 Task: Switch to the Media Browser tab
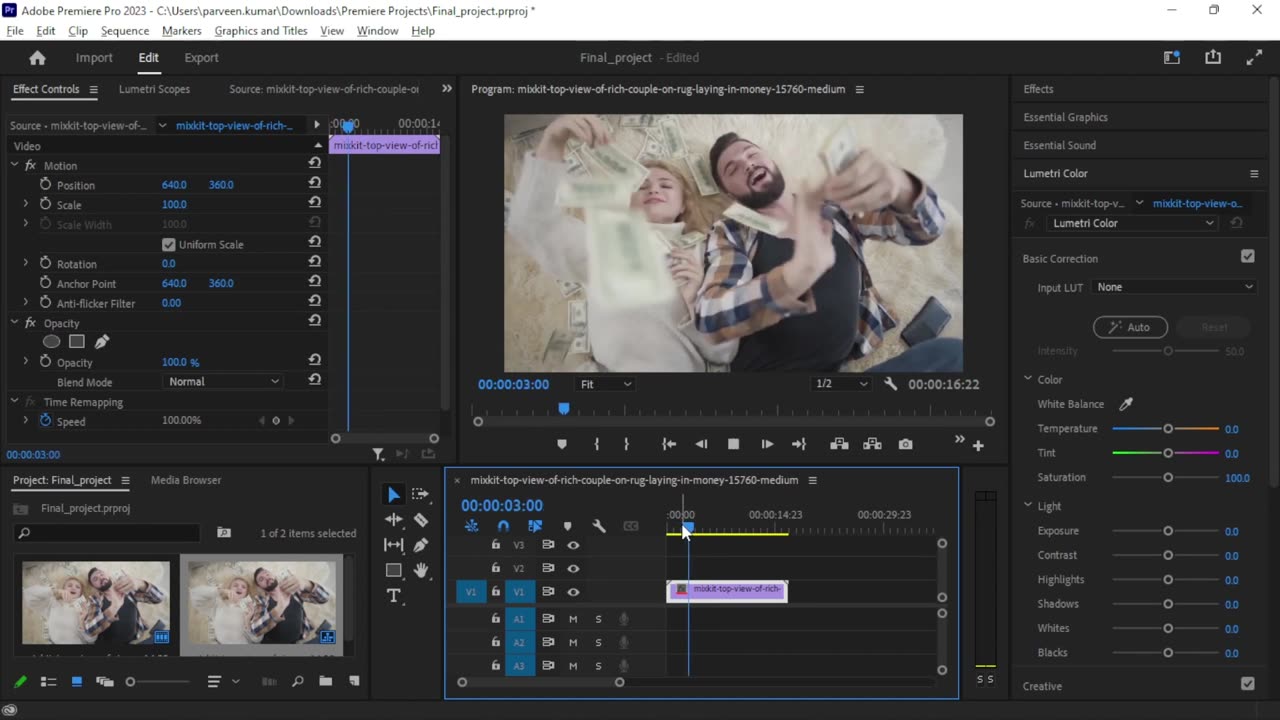pyautogui.click(x=186, y=480)
